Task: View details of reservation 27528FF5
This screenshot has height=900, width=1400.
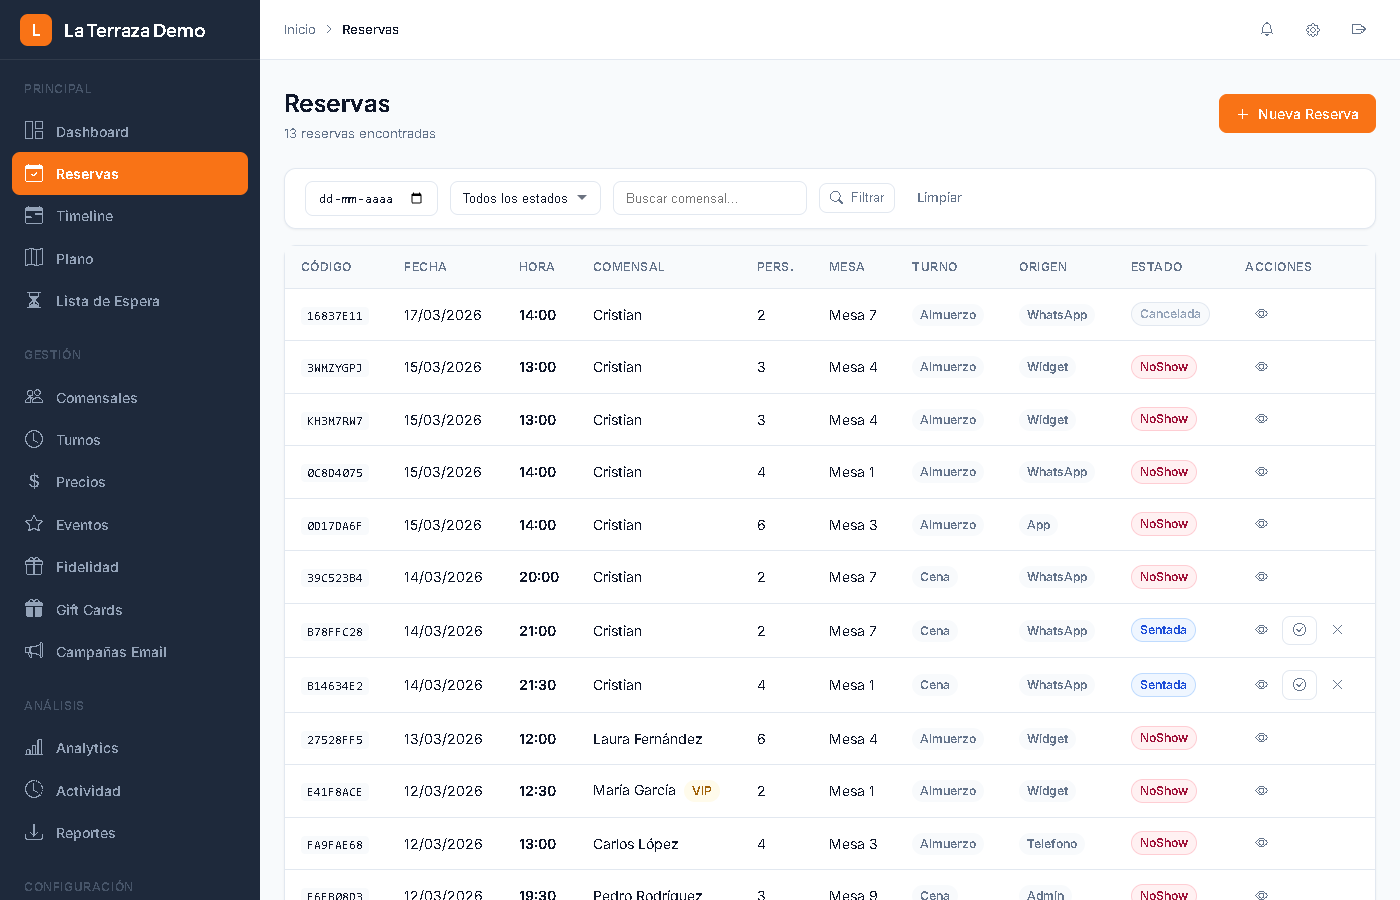Action: (x=1262, y=738)
